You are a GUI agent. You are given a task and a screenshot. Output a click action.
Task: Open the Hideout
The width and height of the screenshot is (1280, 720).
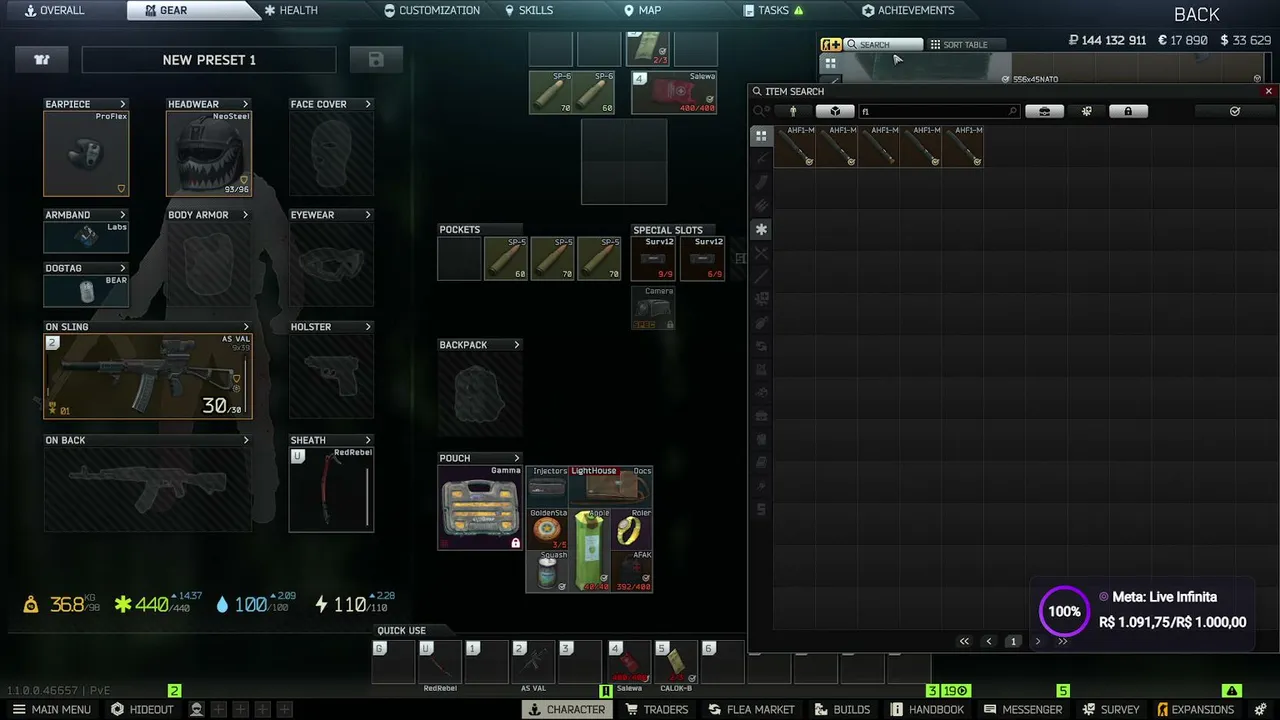[142, 709]
